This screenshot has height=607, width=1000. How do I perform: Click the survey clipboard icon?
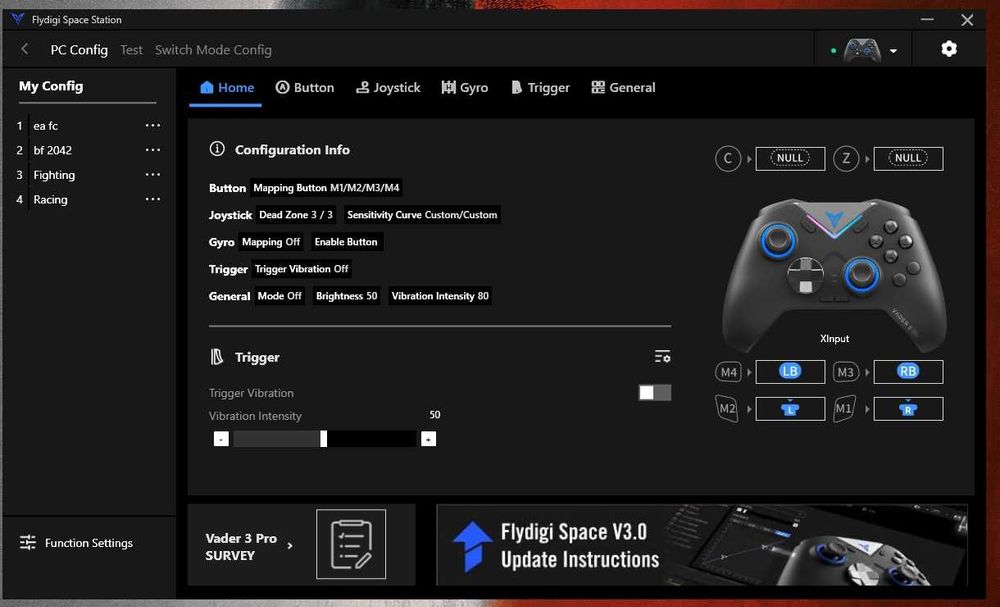point(351,544)
